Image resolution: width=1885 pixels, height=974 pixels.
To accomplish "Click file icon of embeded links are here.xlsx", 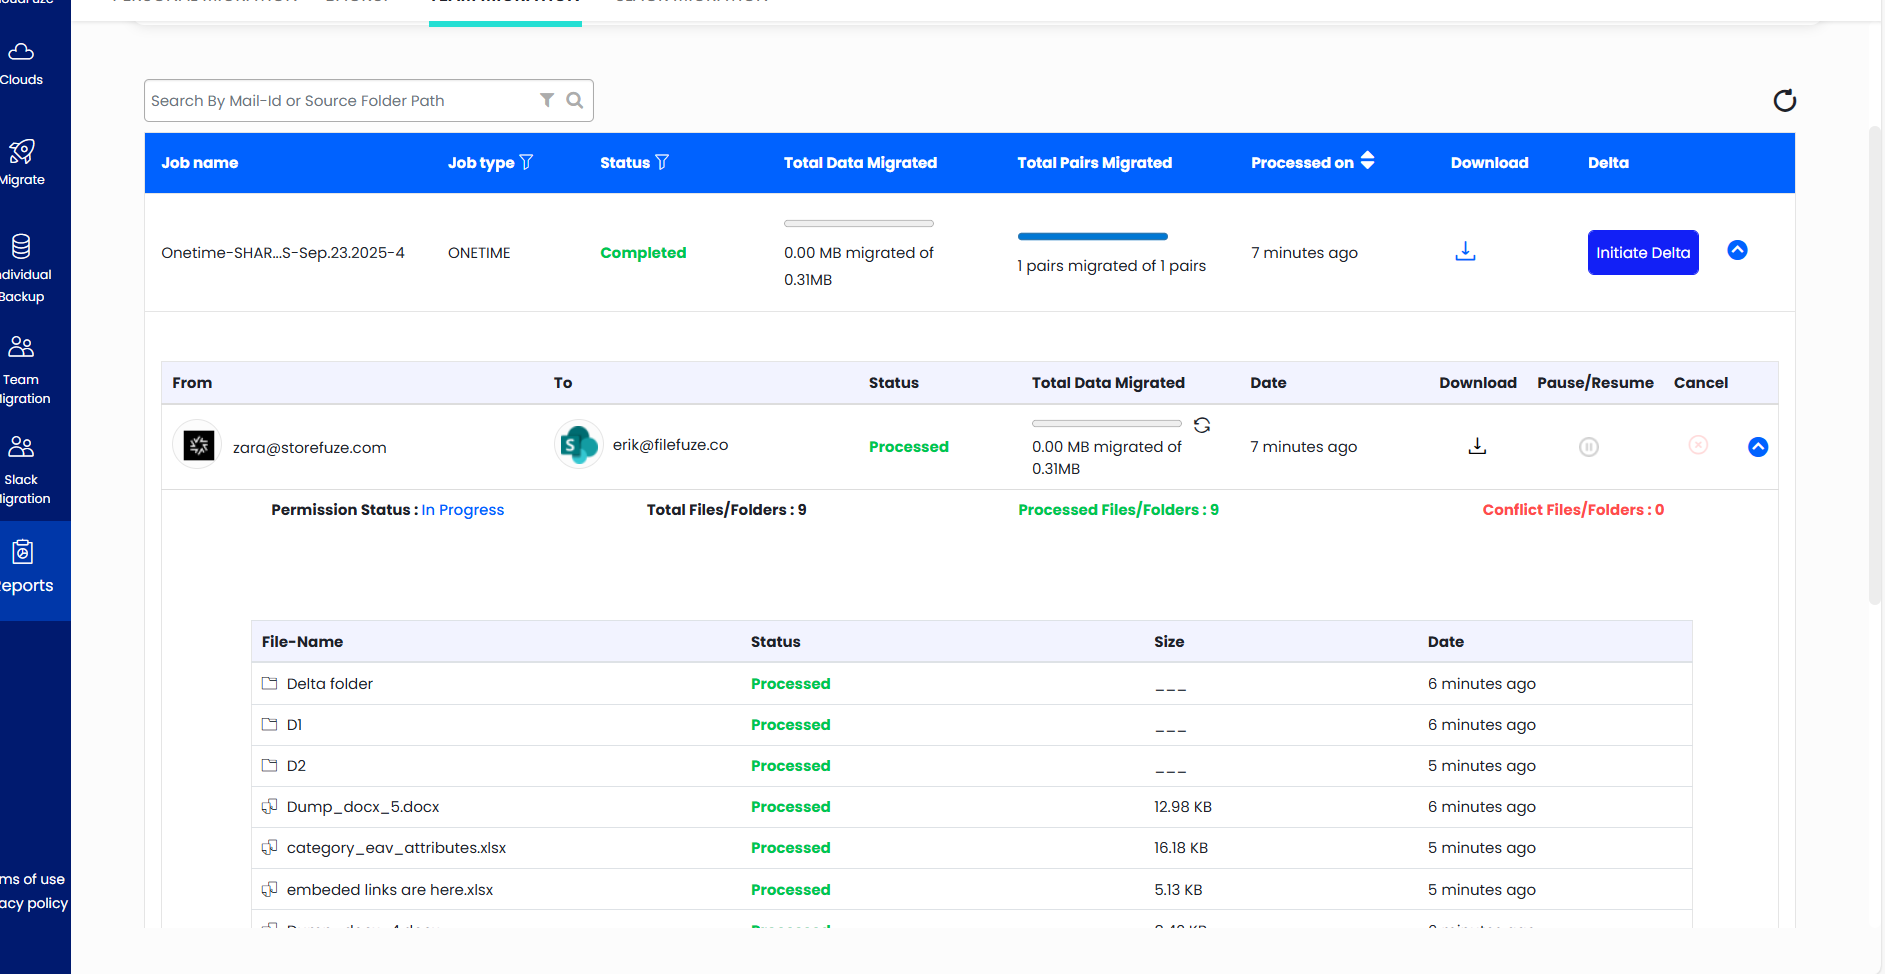I will click(269, 889).
